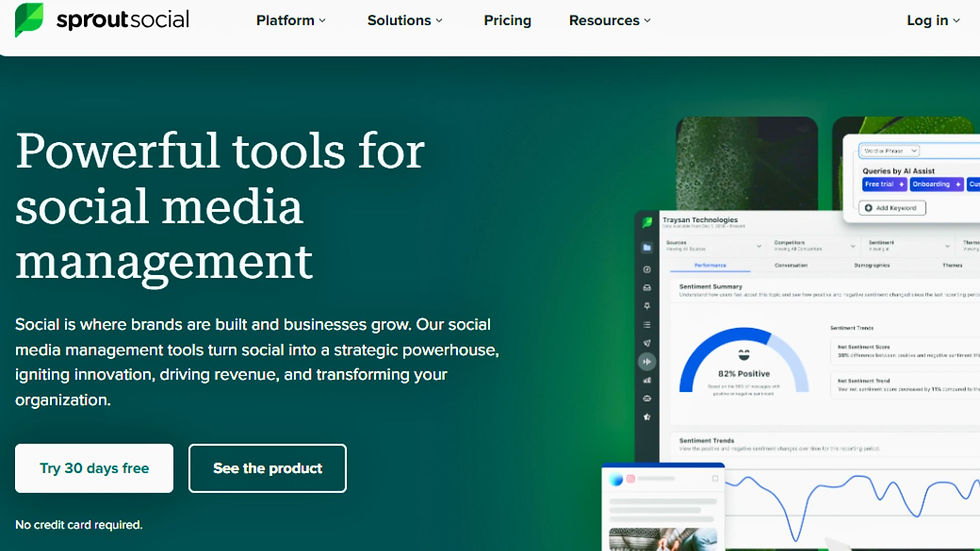This screenshot has width=980, height=551.
Task: Click the 82% Positive gauge arc
Action: pyautogui.click(x=744, y=359)
